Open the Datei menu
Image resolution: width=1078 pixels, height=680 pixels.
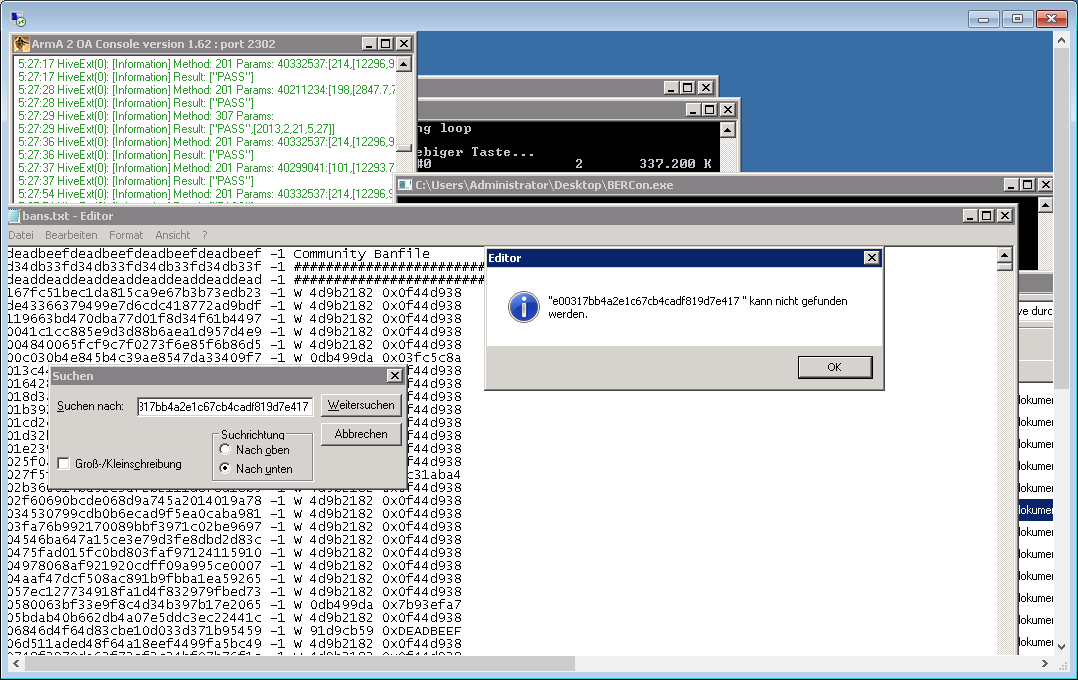tap(21, 235)
